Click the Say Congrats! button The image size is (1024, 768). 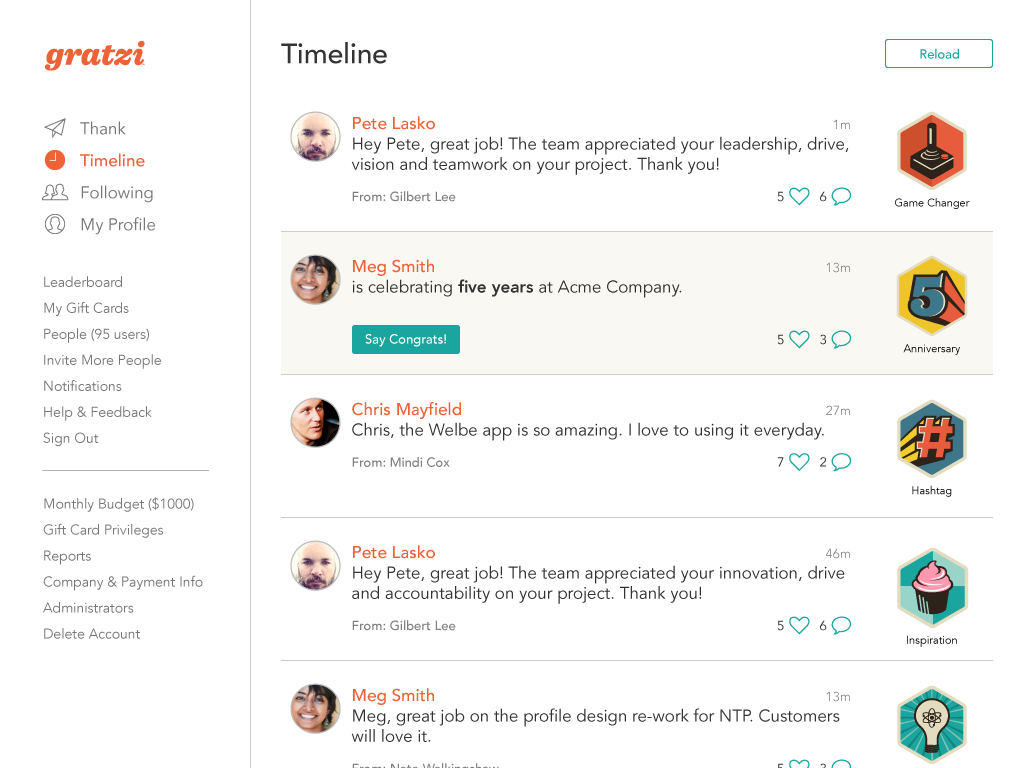tap(406, 339)
